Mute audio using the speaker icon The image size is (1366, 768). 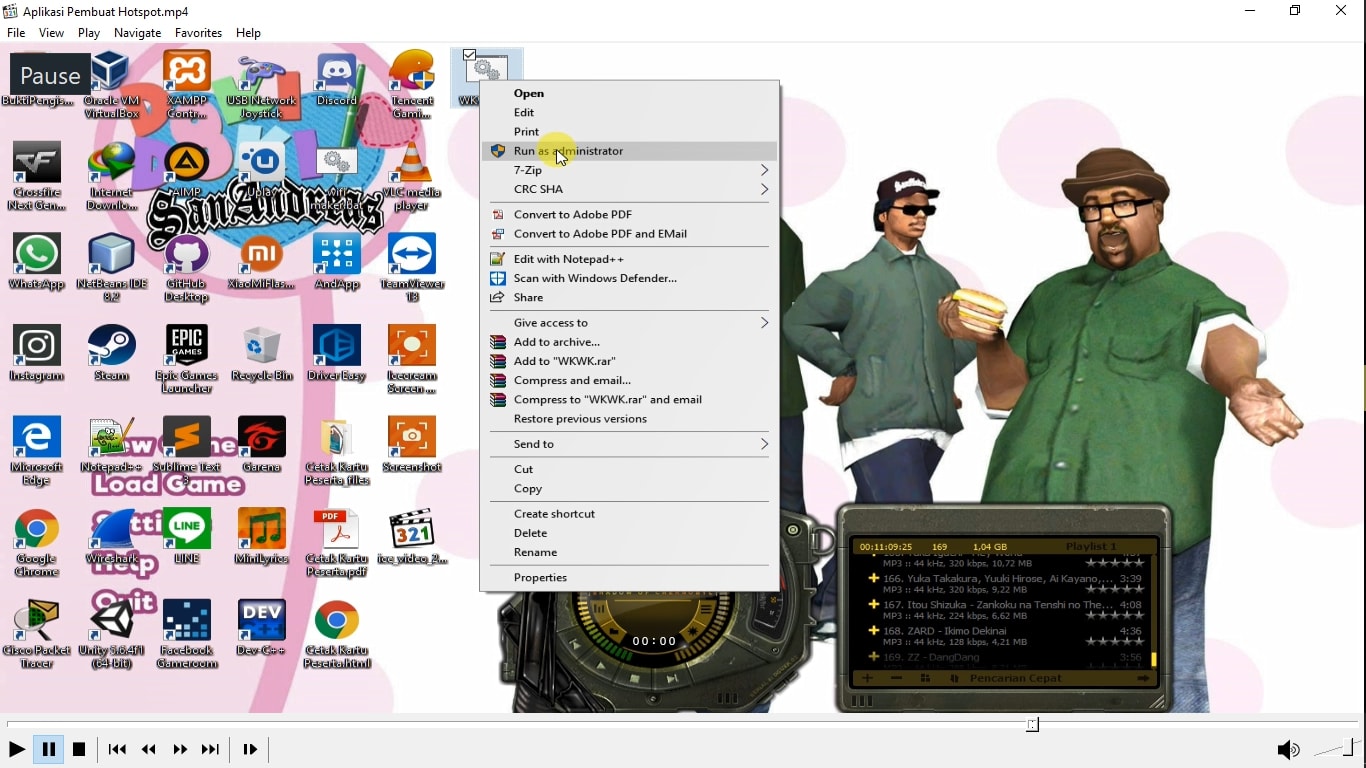1288,750
